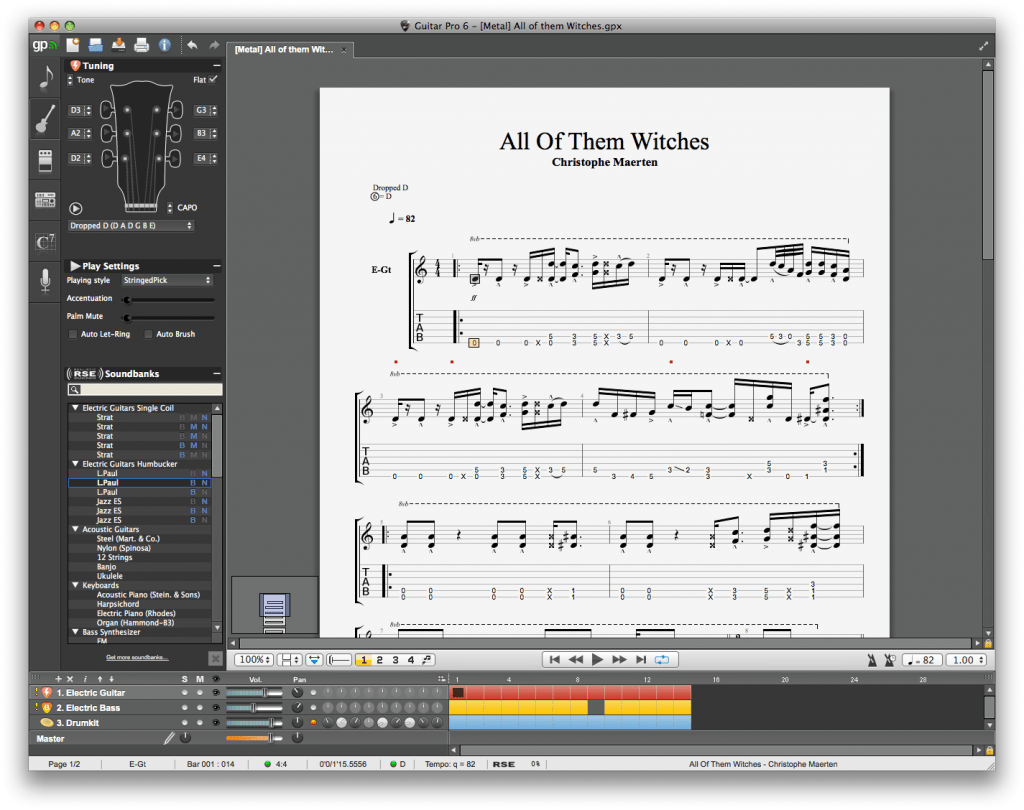Viewport: 1024px width, 810px height.
Task: Play the tuning preview button
Action: 75,208
